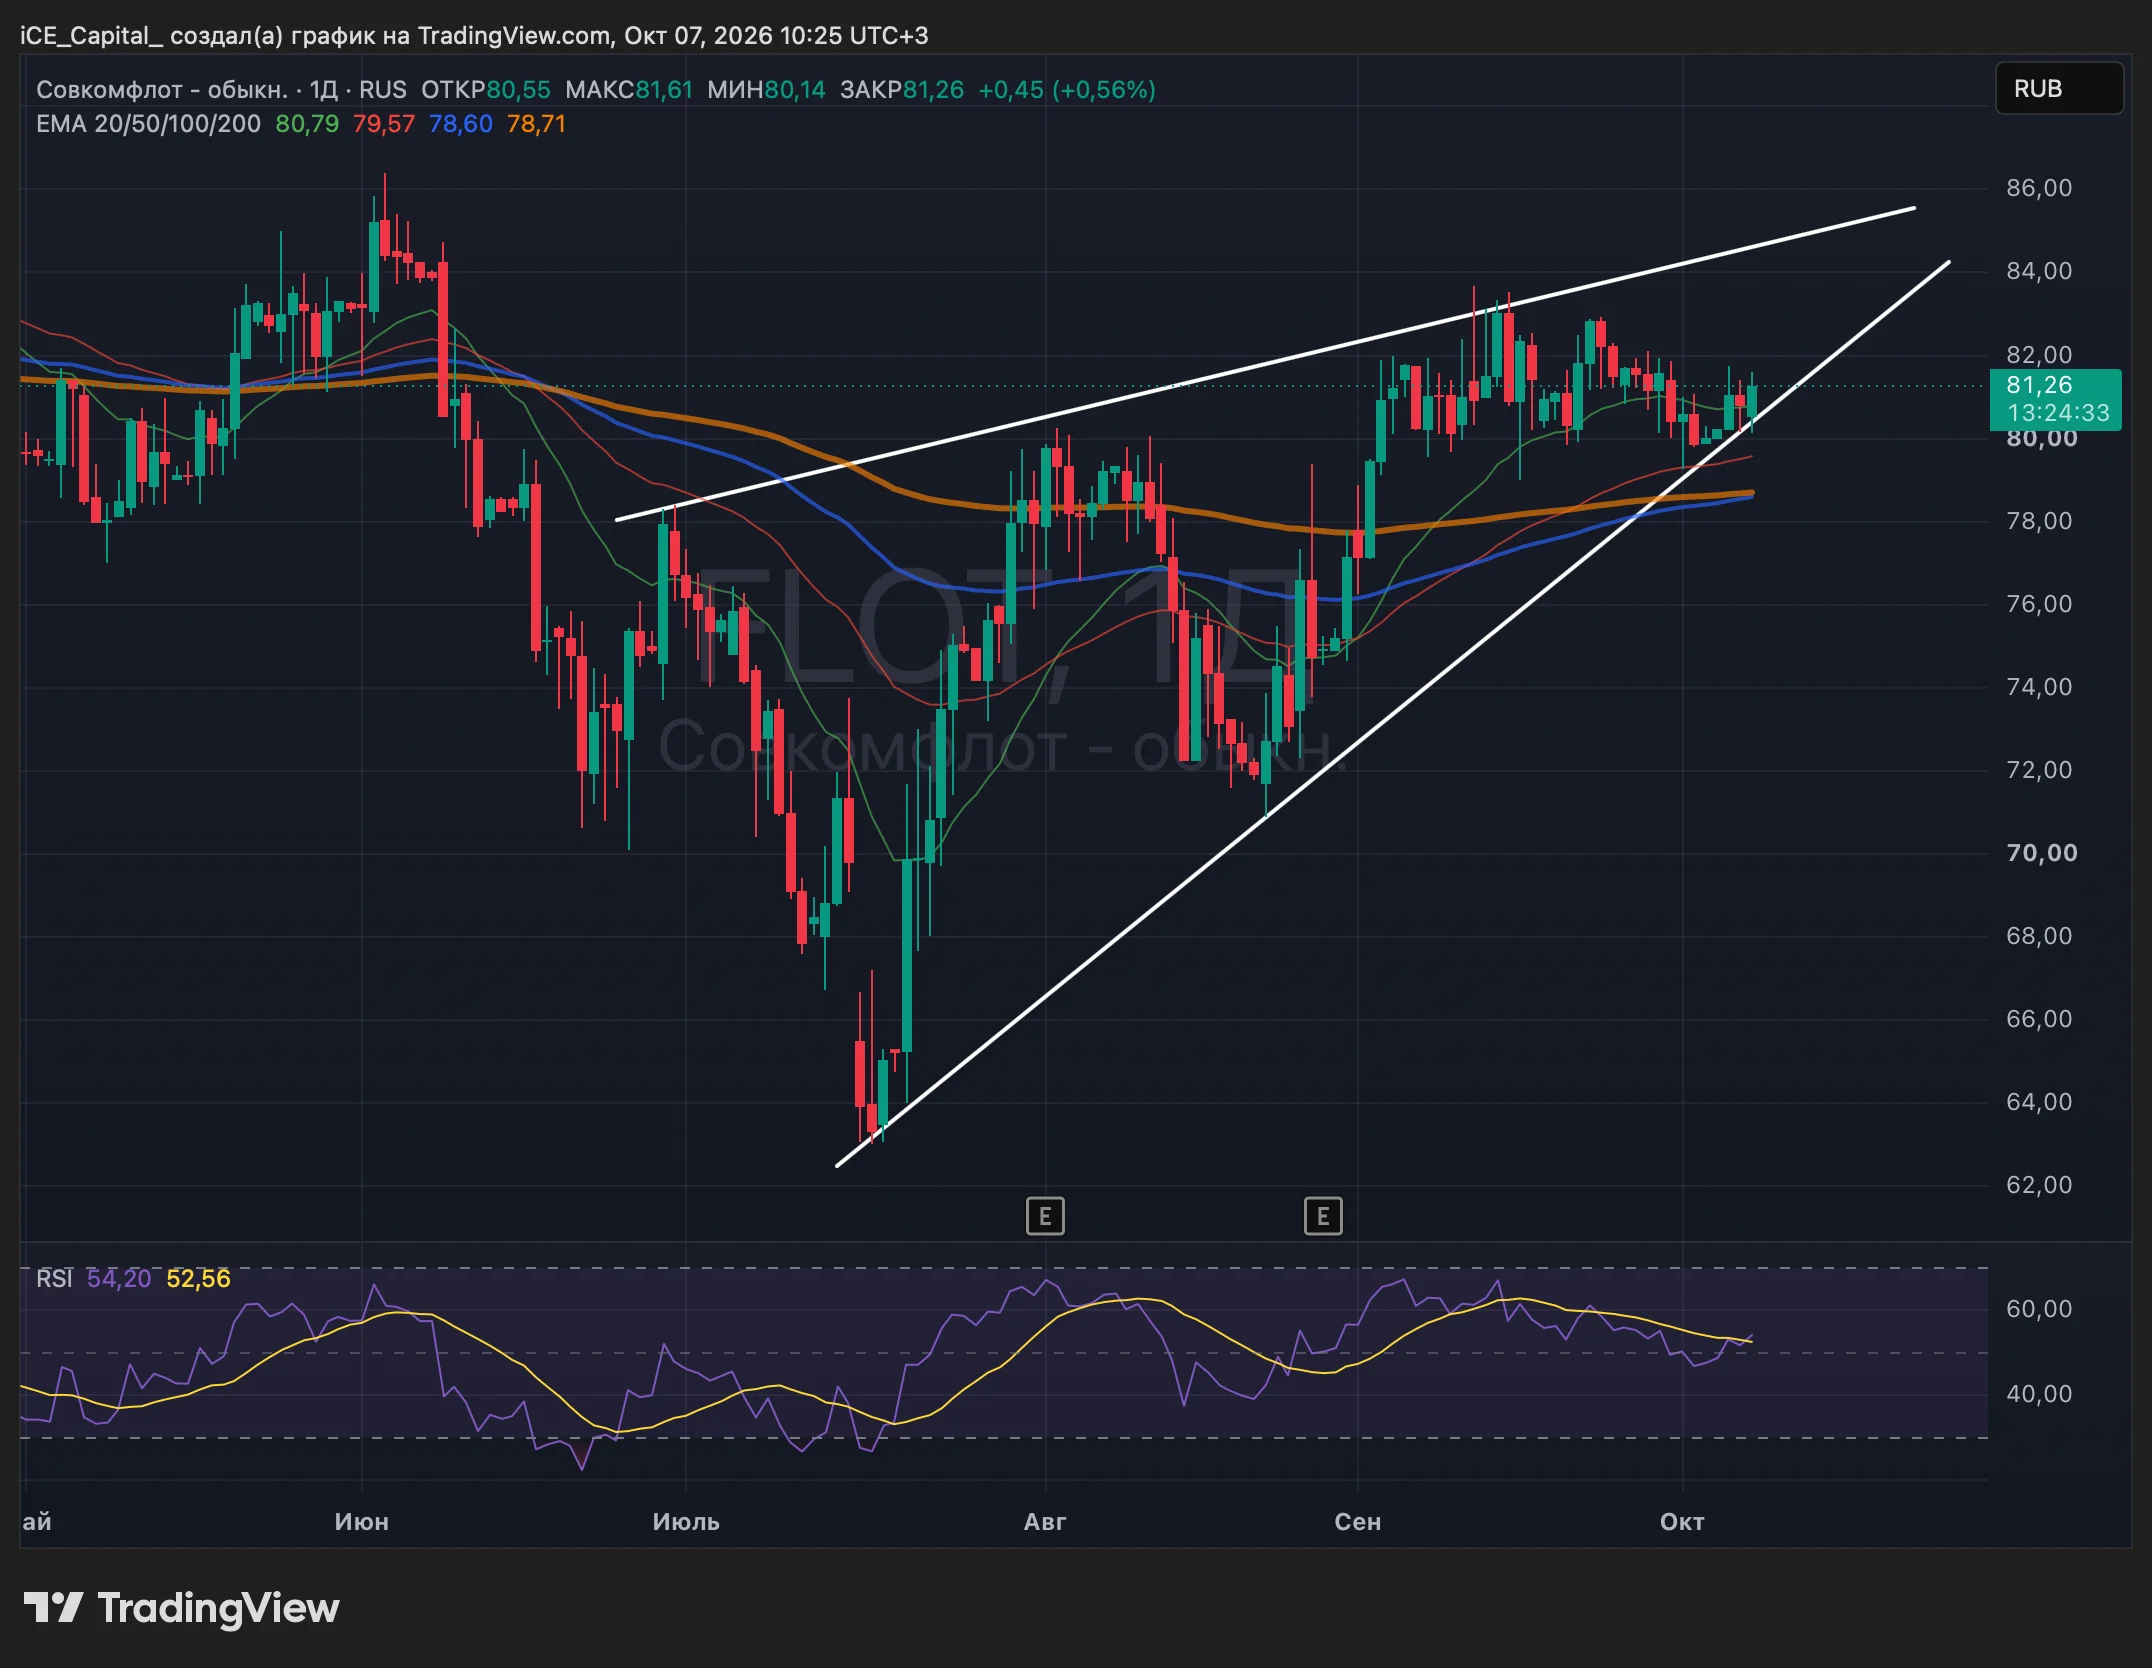This screenshot has width=2152, height=1668.
Task: Click the green EMA 20 value 80,79
Action: click(307, 124)
